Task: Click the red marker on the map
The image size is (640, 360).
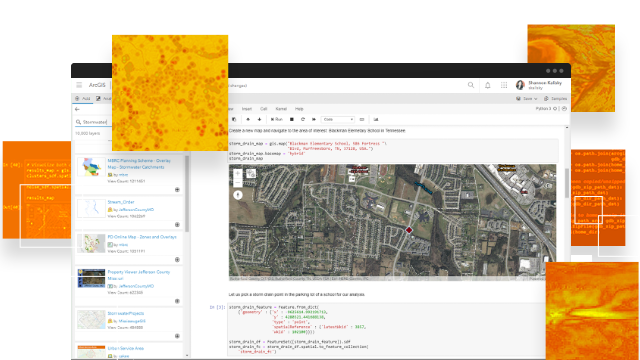Action: [x=409, y=230]
